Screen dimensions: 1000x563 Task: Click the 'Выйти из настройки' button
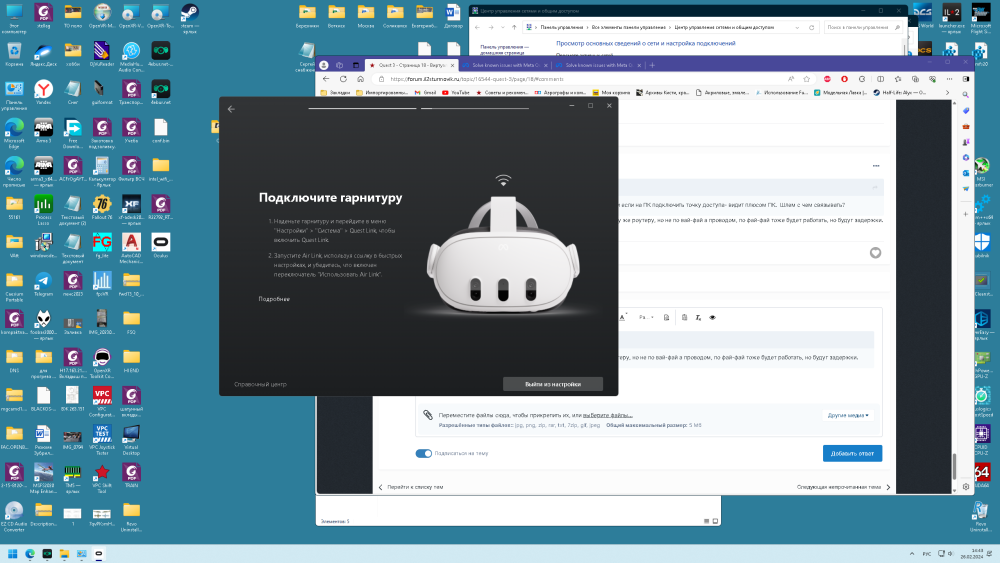click(x=553, y=384)
